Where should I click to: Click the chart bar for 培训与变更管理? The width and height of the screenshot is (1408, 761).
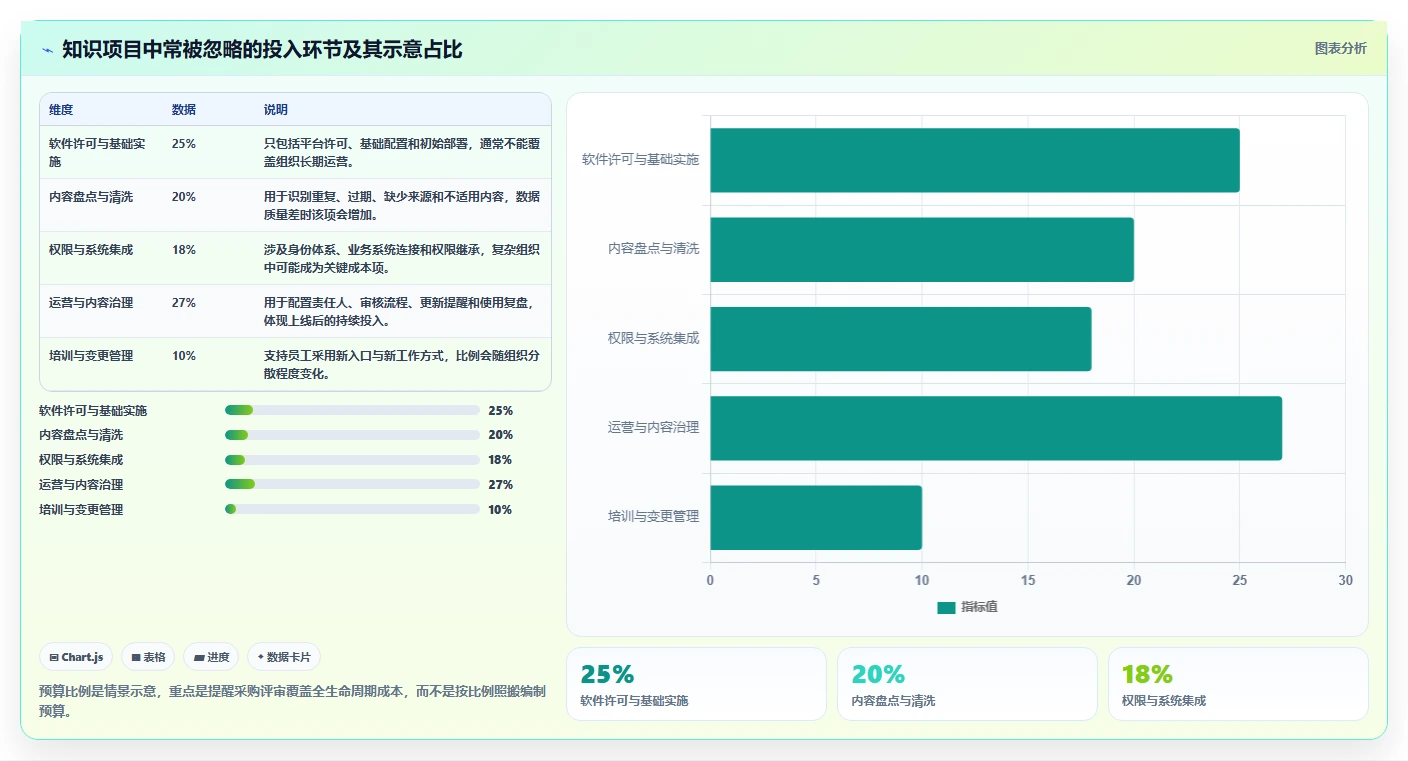(816, 517)
